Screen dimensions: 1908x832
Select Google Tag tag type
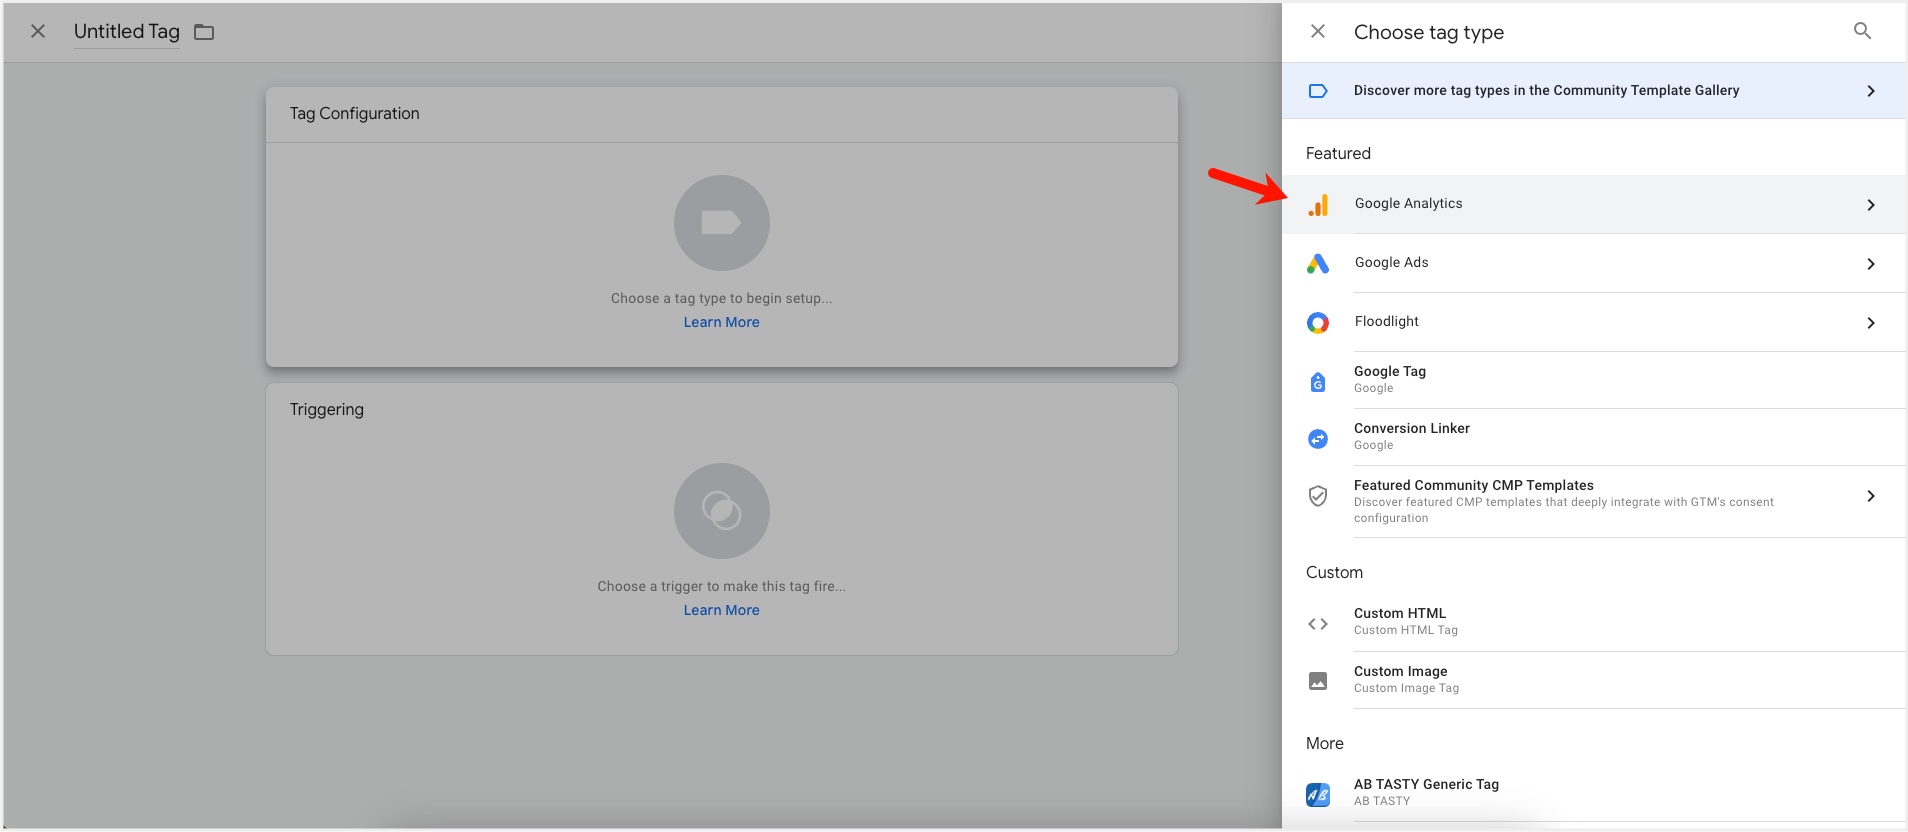point(1594,380)
